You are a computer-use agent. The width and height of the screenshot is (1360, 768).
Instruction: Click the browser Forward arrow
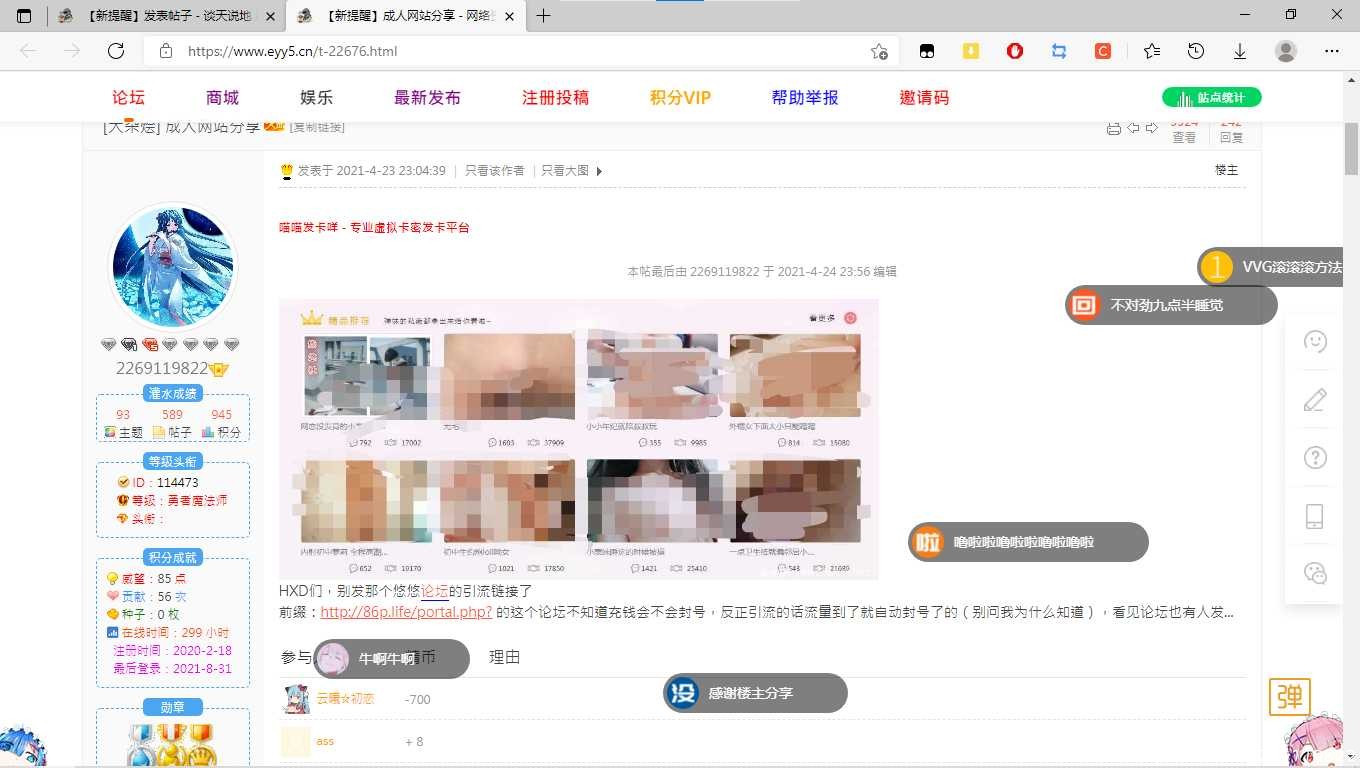point(72,51)
